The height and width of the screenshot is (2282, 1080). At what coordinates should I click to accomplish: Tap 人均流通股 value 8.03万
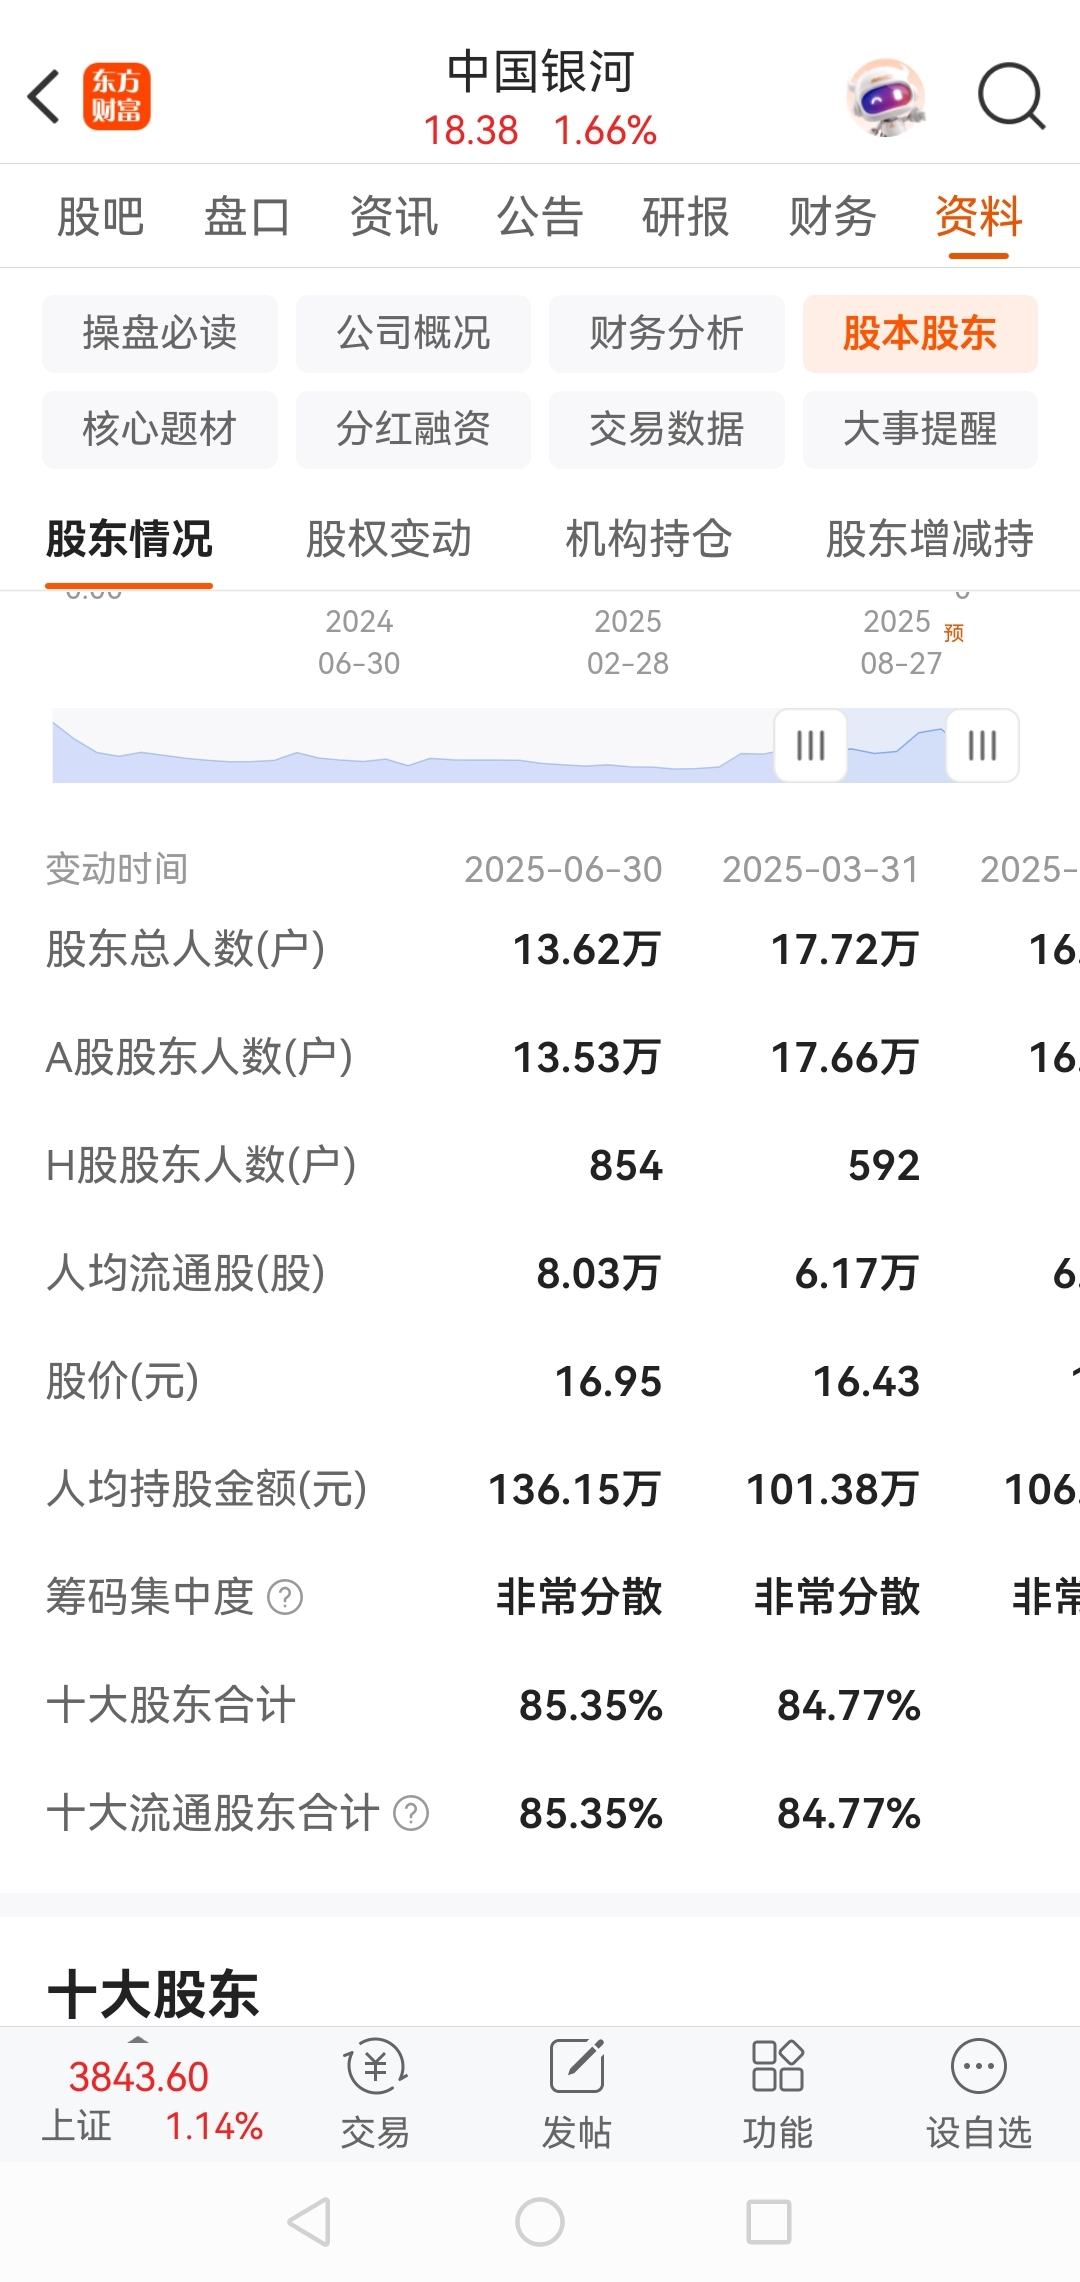click(x=599, y=1273)
